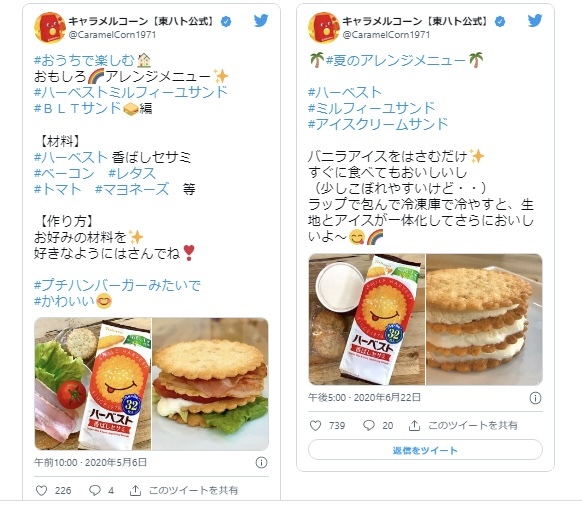Image resolution: width=582 pixels, height=510 pixels.
Task: Click the 午後5:00 · 2020年6月22日 timestamp
Action: click(364, 398)
